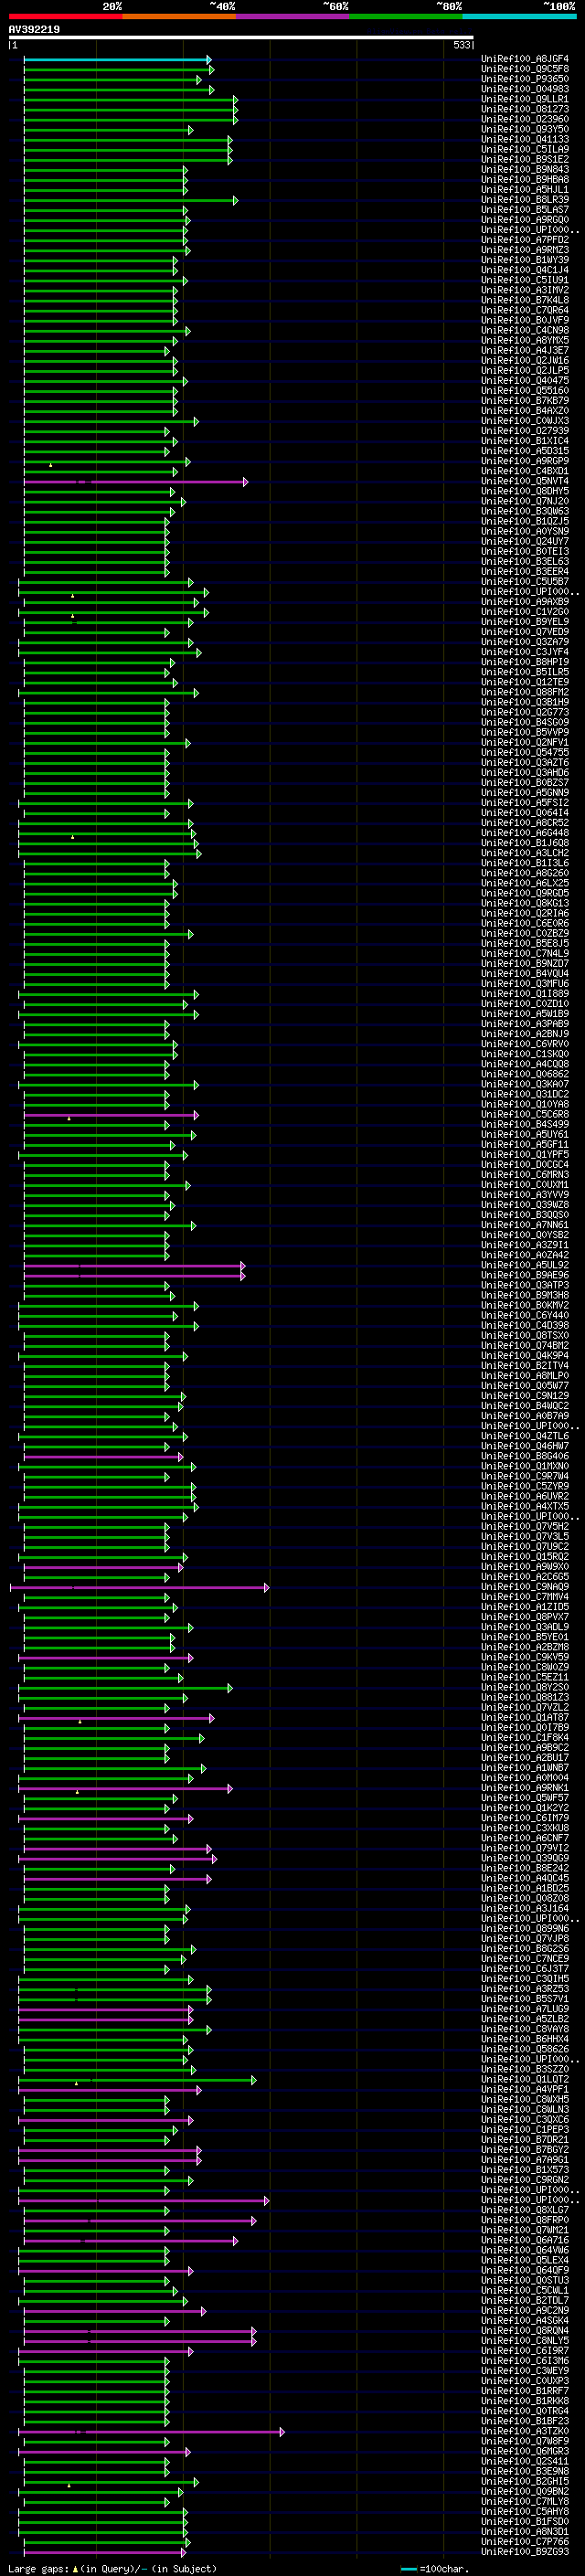Click label UniRef100_Q9RGD5
The height and width of the screenshot is (2576, 585).
tap(525, 894)
